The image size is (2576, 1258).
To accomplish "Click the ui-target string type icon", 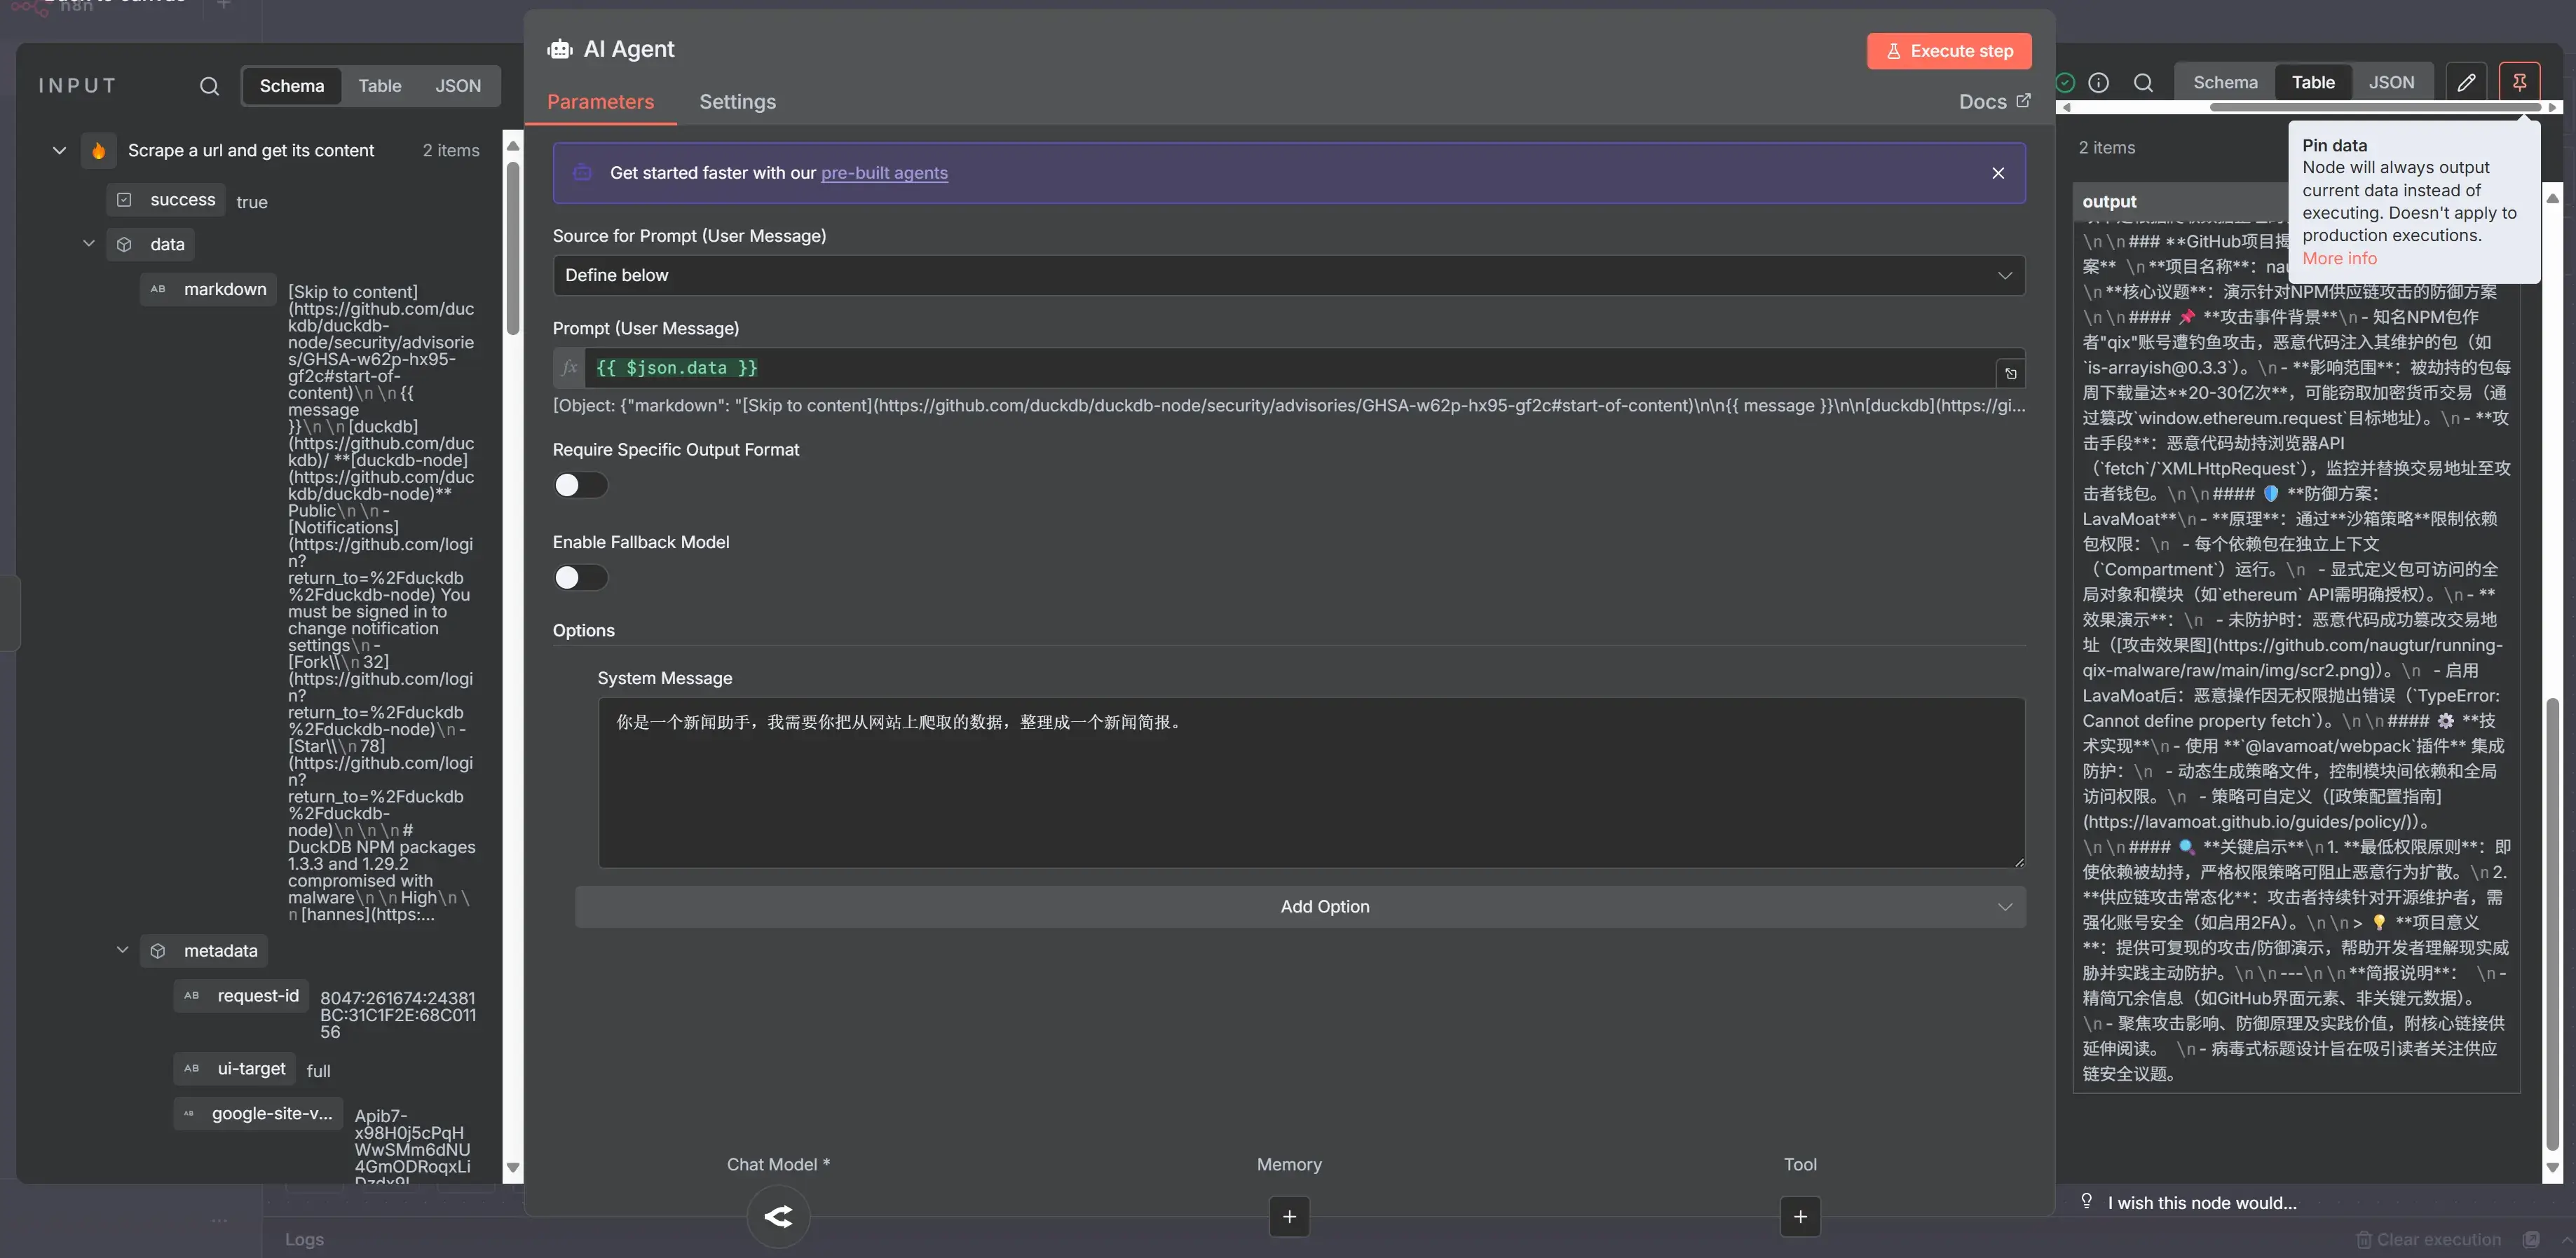I will 192,1069.
